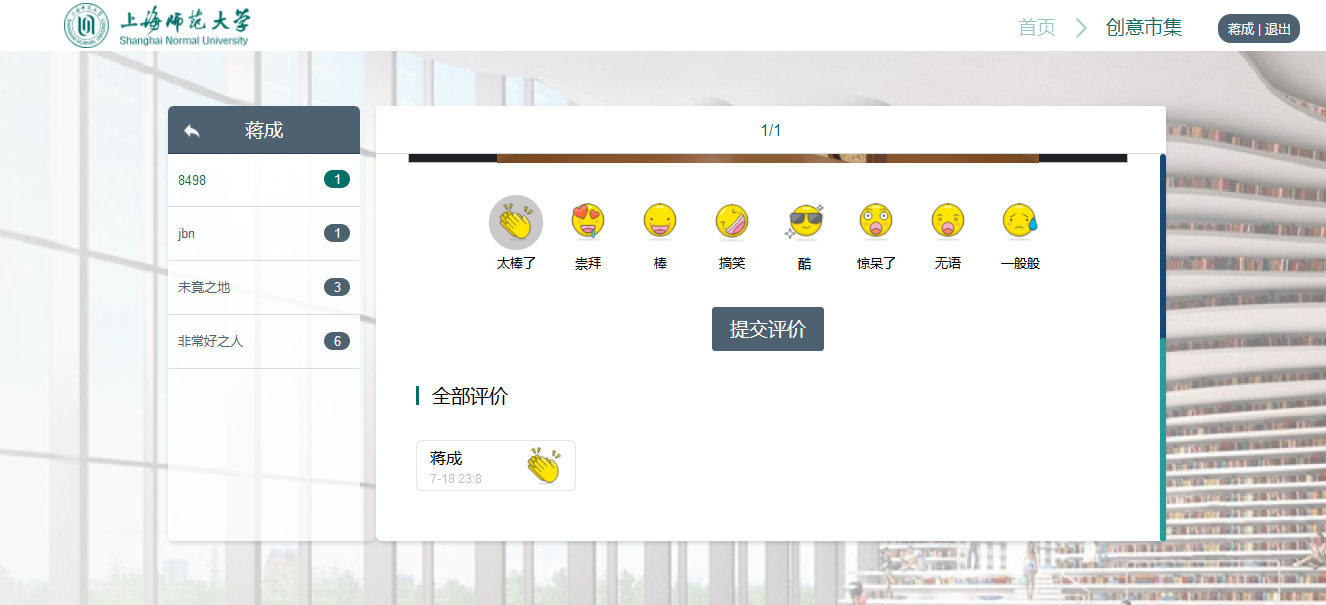Select the jbn list entry

click(x=264, y=234)
